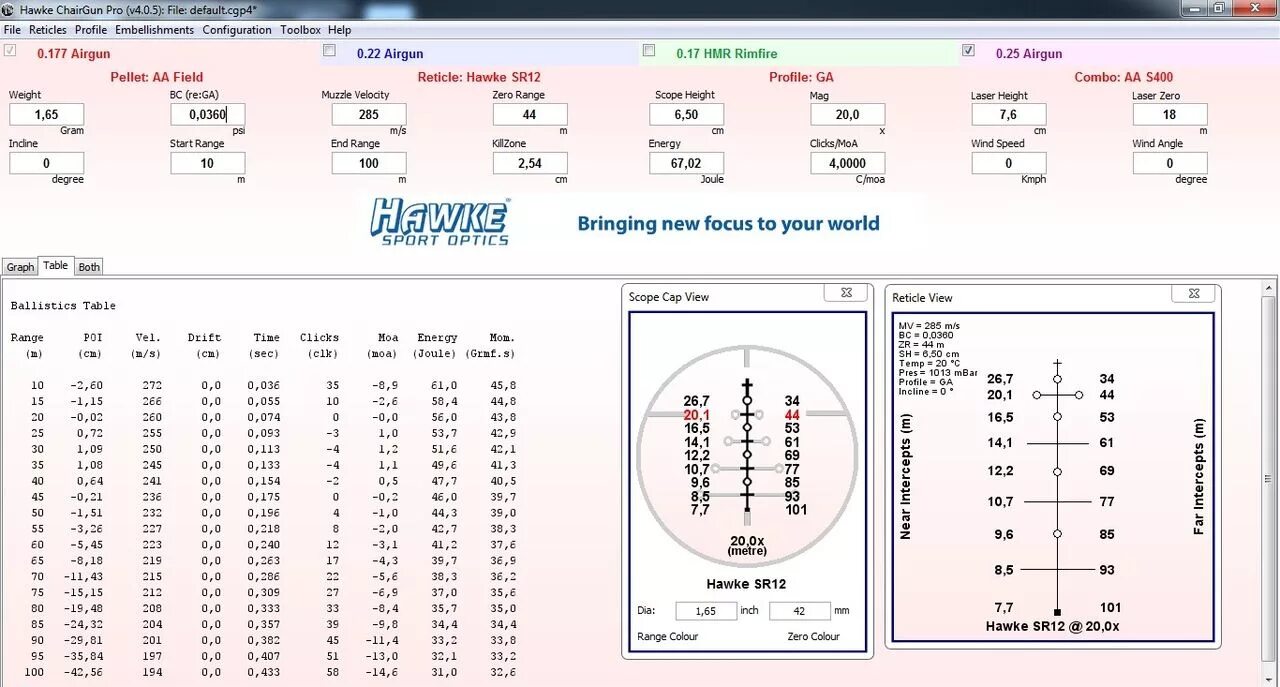Edit the Laser Zero field
Screen dimensions: 1280x687
pyautogui.click(x=1169, y=115)
